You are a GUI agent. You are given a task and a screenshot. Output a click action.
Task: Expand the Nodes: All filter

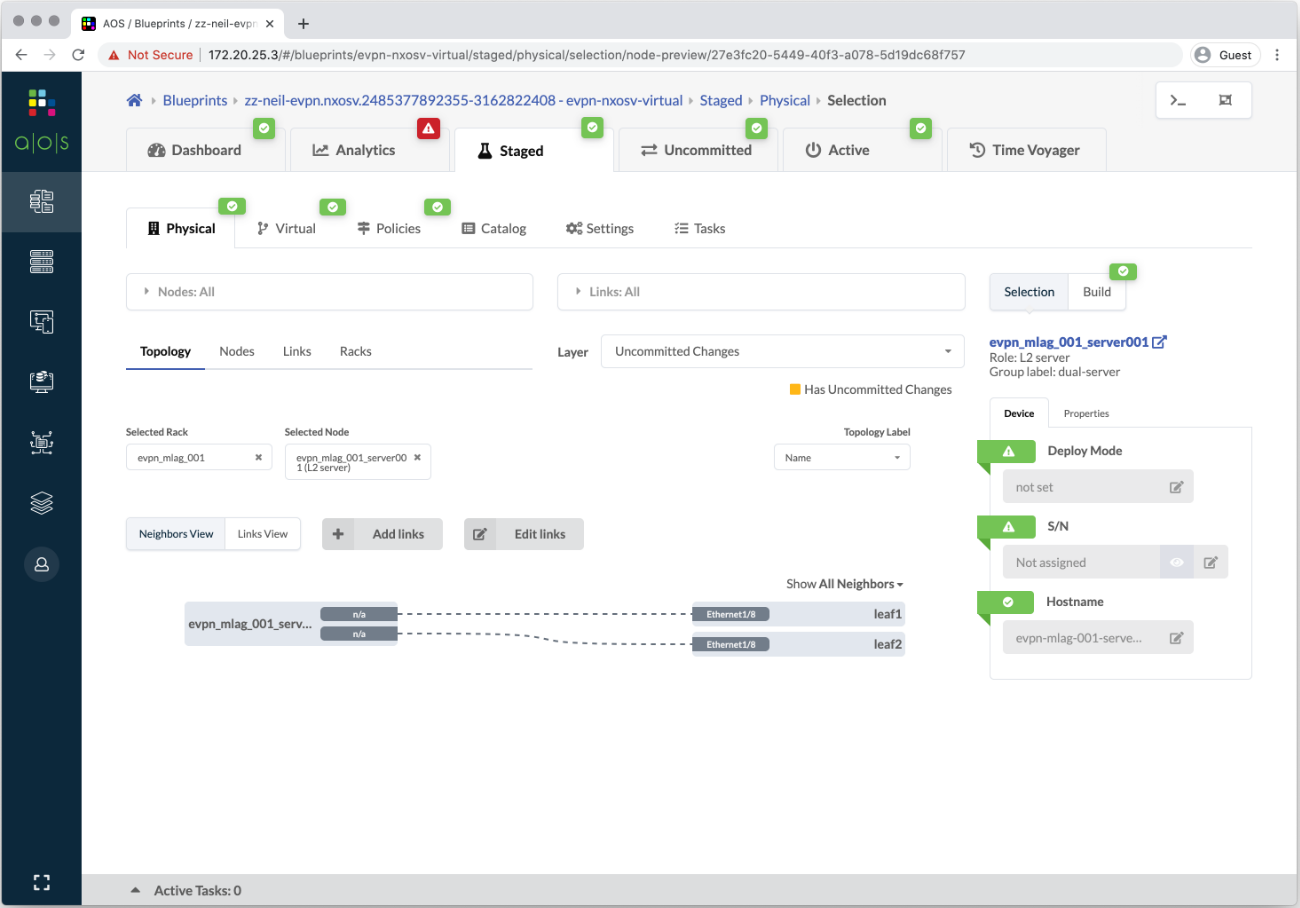pos(329,292)
